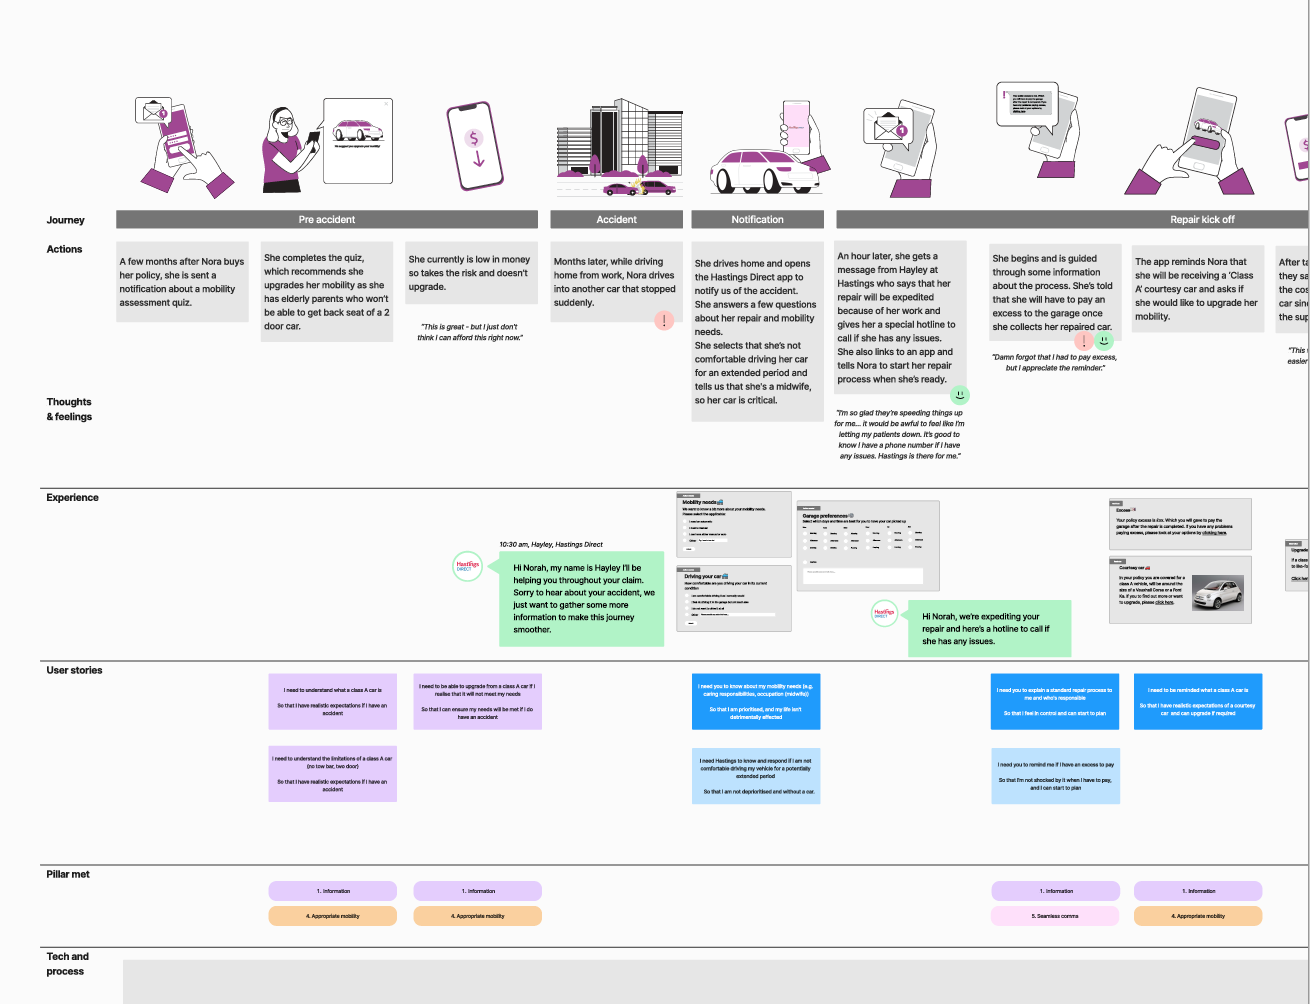The height and width of the screenshot is (1004, 1310).
Task: Select light blue note 'not comfortable driving my vehicle'
Action: pos(756,775)
